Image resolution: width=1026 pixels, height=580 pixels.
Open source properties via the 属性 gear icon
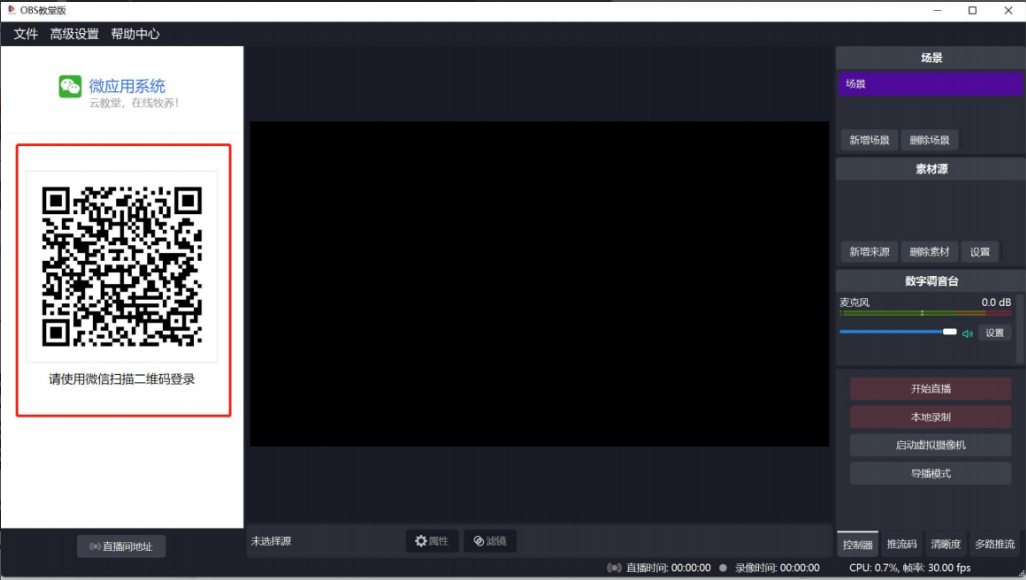(421, 540)
